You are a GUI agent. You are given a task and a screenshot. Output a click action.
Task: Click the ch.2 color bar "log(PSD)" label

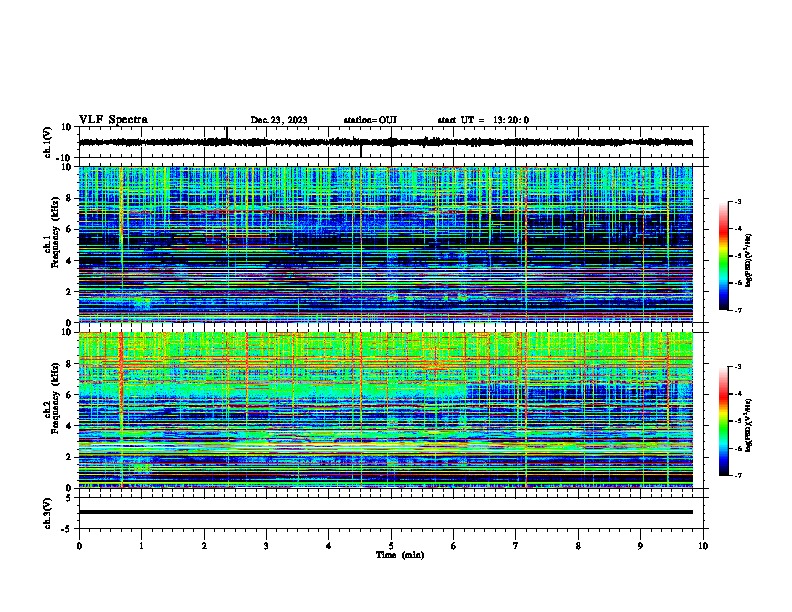point(749,425)
